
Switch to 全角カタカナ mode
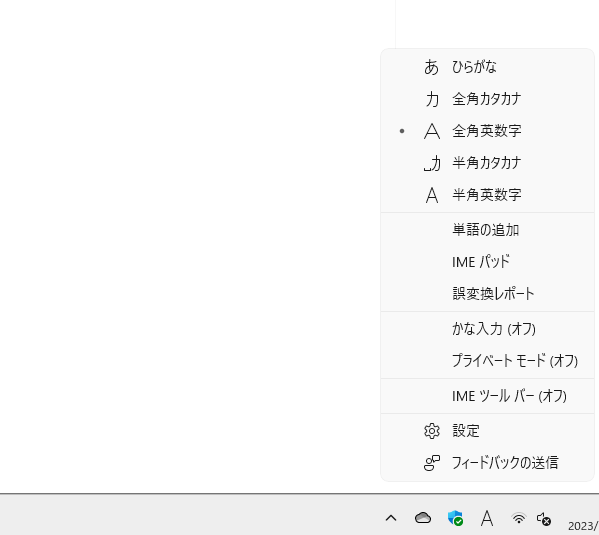(487, 99)
